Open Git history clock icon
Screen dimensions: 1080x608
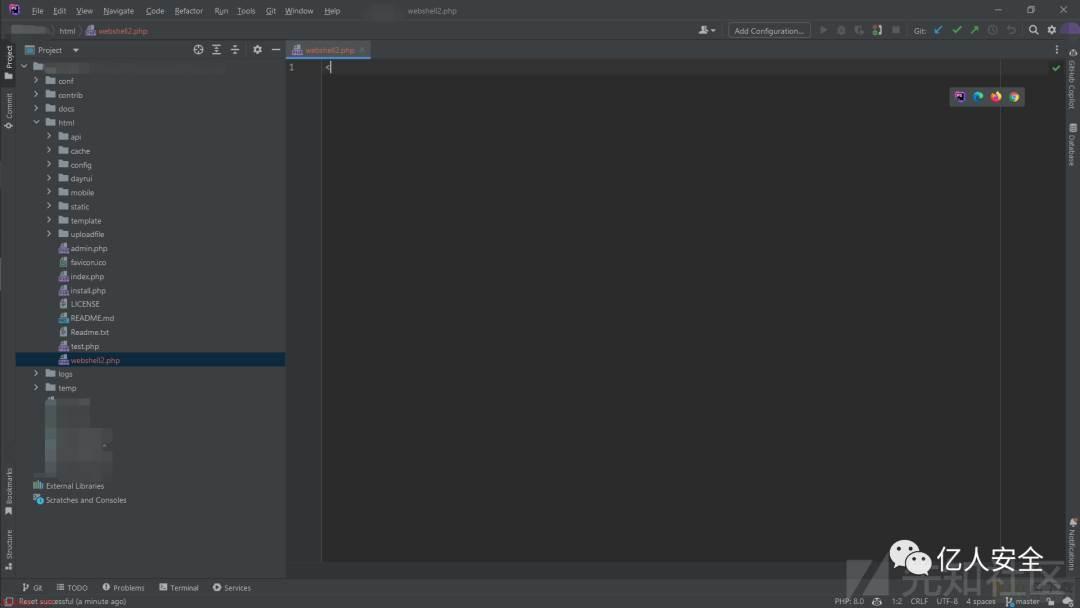point(993,30)
